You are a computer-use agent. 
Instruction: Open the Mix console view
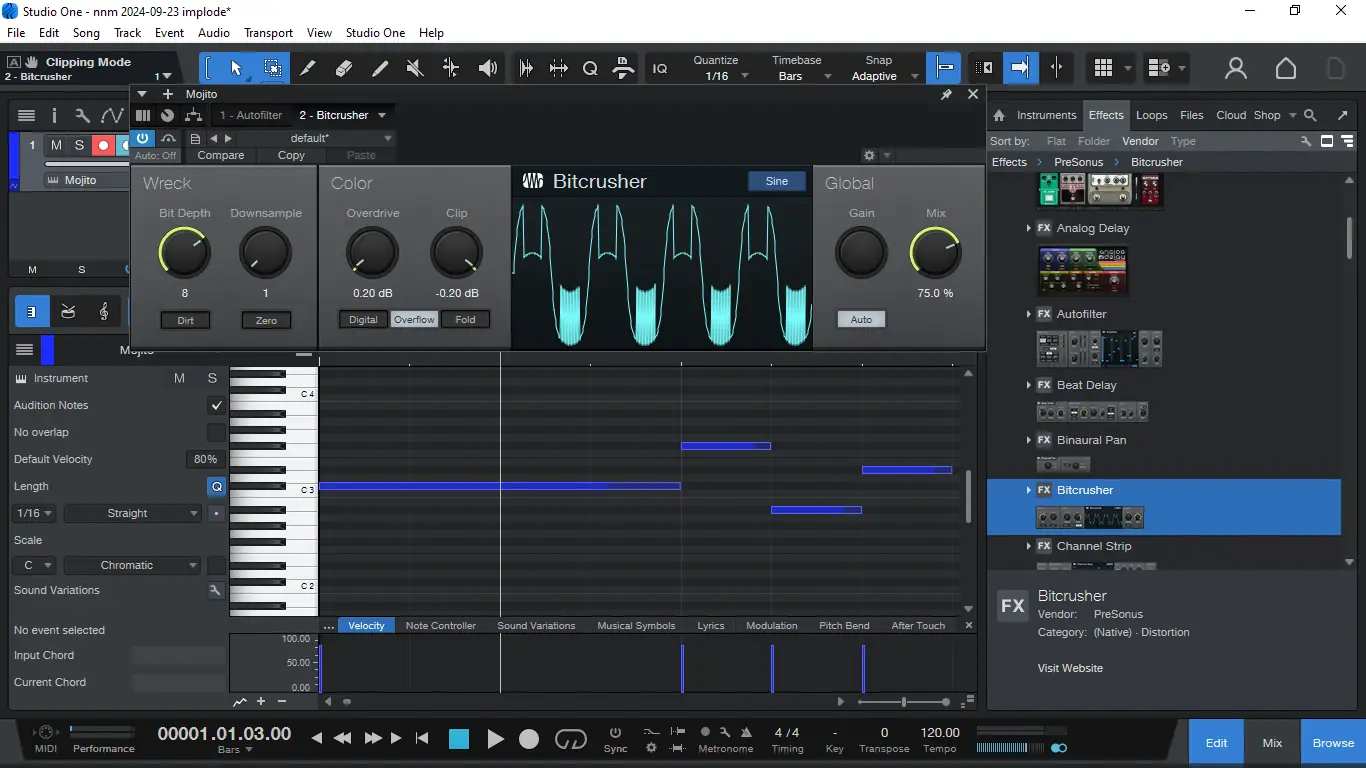1272,743
